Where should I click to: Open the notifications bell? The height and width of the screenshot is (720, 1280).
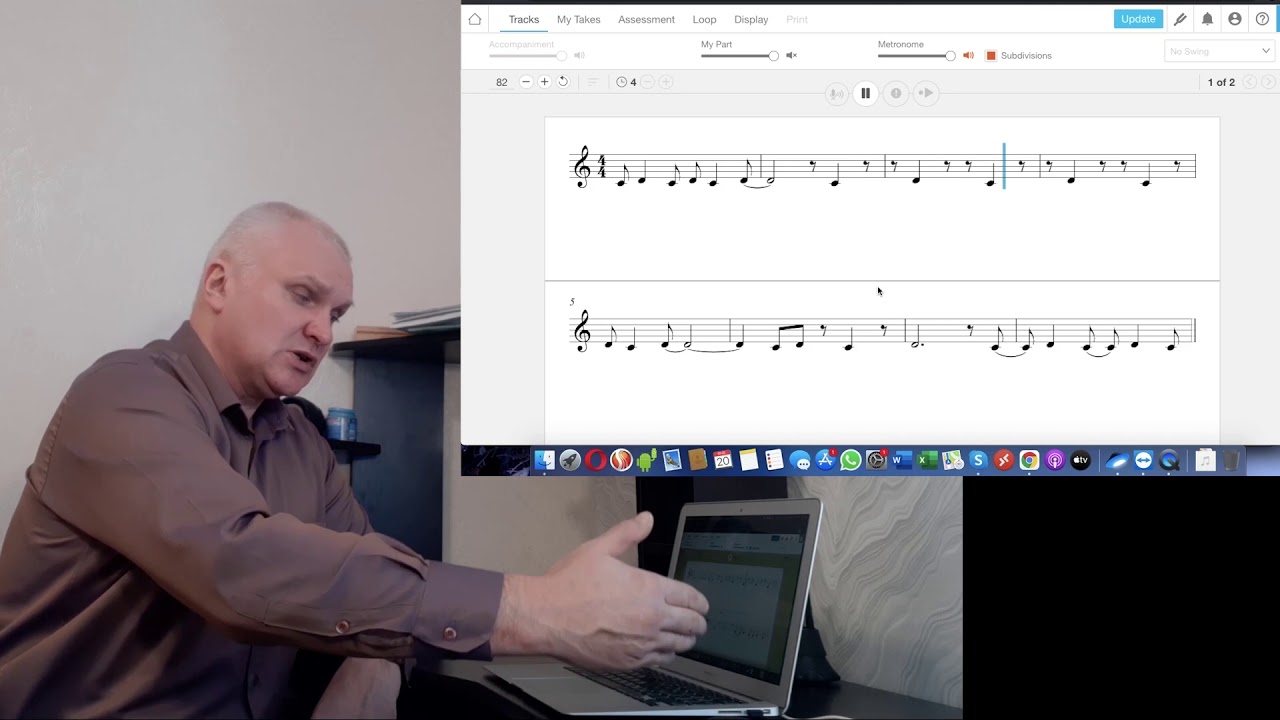click(x=1207, y=19)
